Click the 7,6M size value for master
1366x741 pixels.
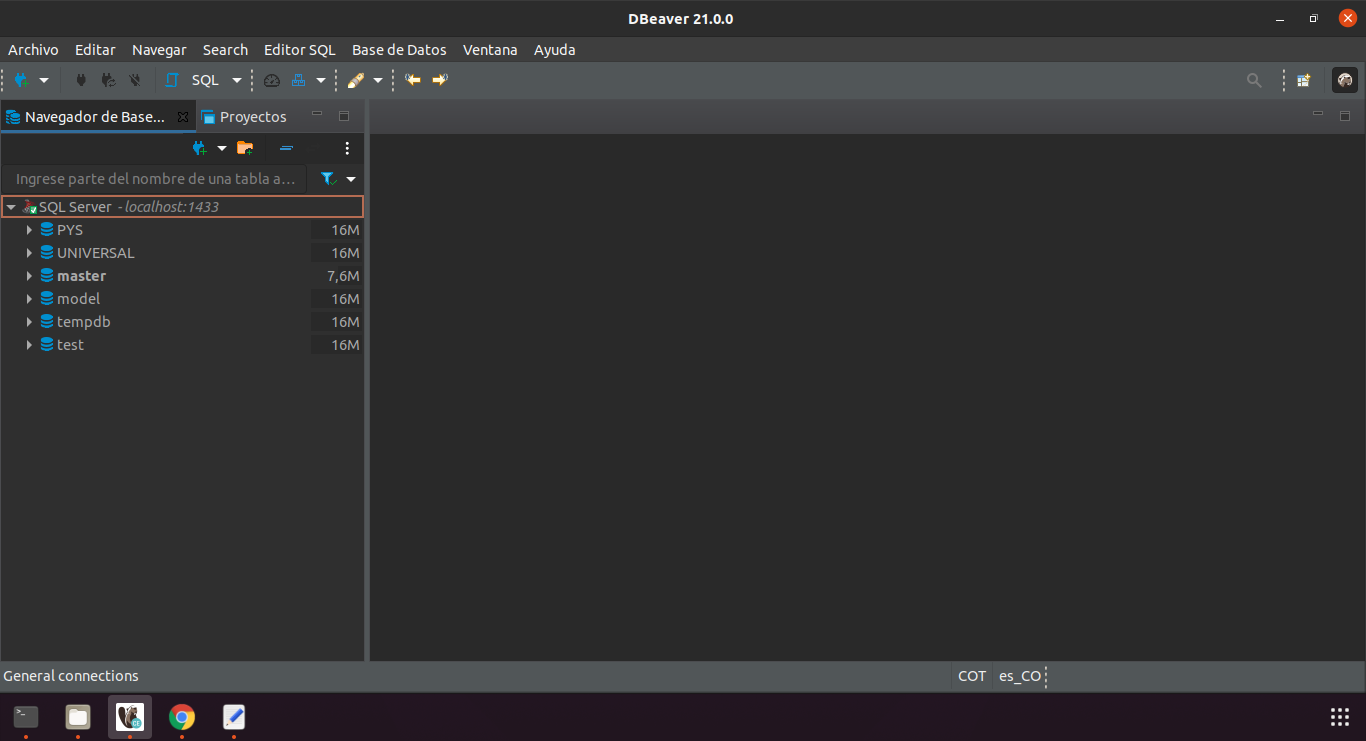click(x=343, y=276)
